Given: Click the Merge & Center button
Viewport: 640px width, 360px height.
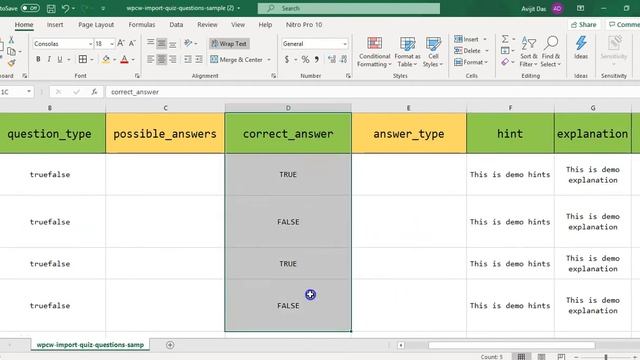Looking at the screenshot, I should [x=237, y=60].
